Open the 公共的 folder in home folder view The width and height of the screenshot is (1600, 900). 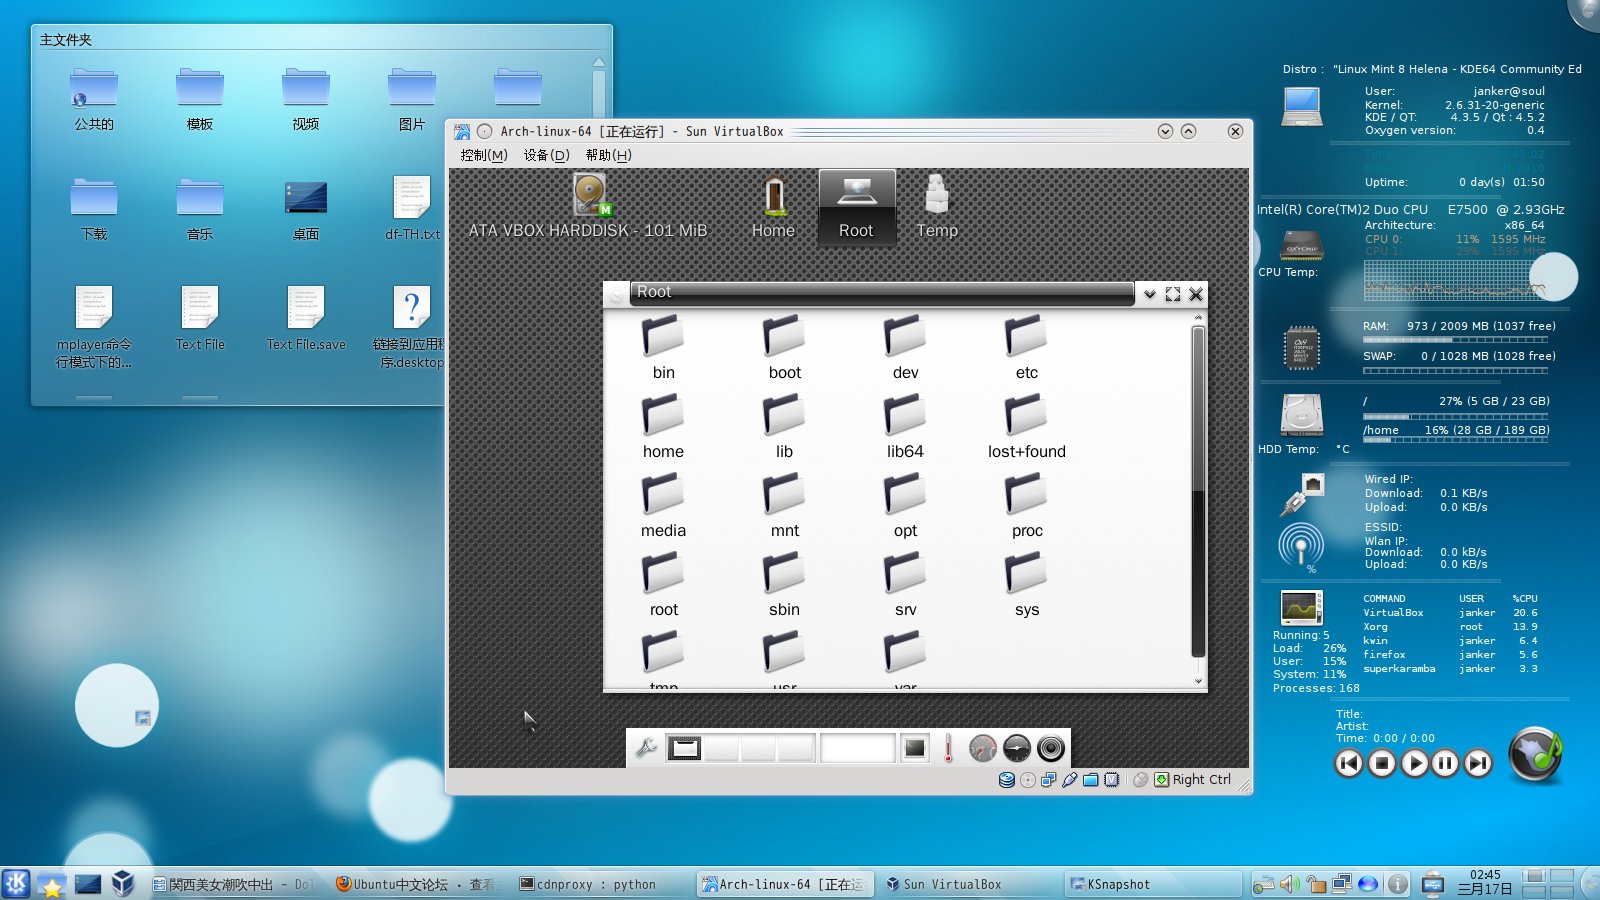[x=94, y=99]
